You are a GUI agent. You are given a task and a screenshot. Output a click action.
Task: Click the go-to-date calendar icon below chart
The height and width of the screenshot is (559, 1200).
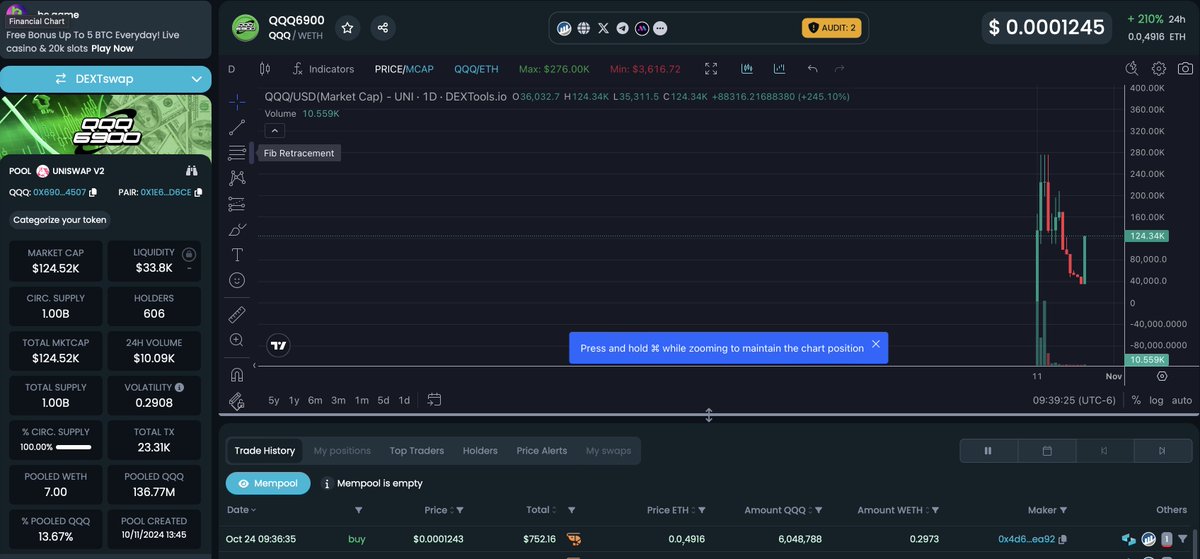(434, 400)
